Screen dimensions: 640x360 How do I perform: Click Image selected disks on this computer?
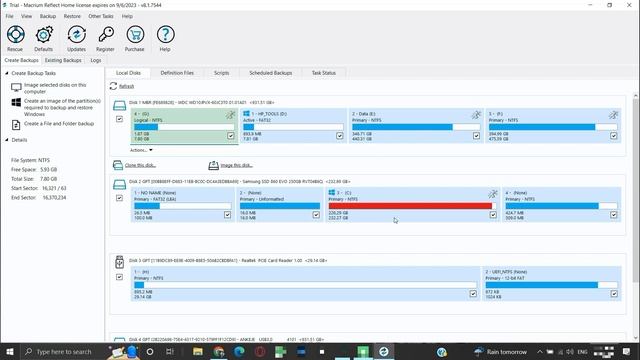(x=55, y=88)
